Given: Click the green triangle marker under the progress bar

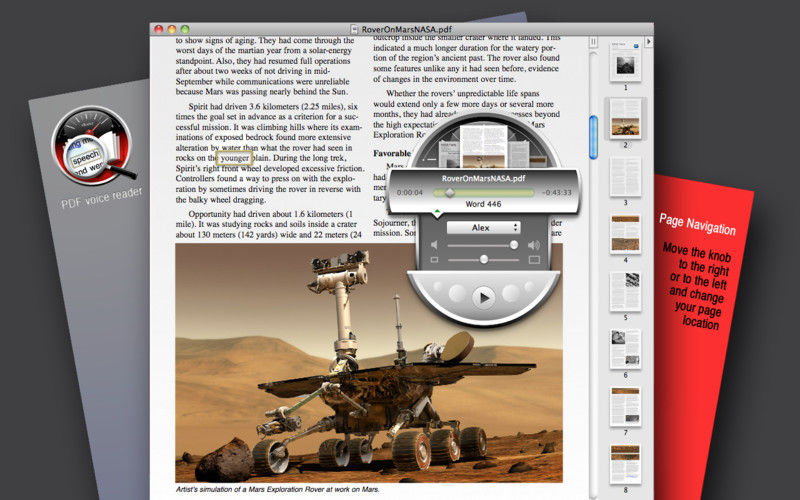Looking at the screenshot, I should (x=437, y=211).
